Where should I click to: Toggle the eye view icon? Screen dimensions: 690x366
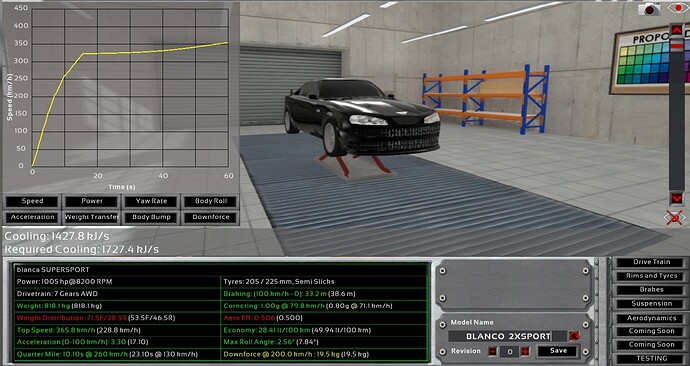tap(678, 8)
